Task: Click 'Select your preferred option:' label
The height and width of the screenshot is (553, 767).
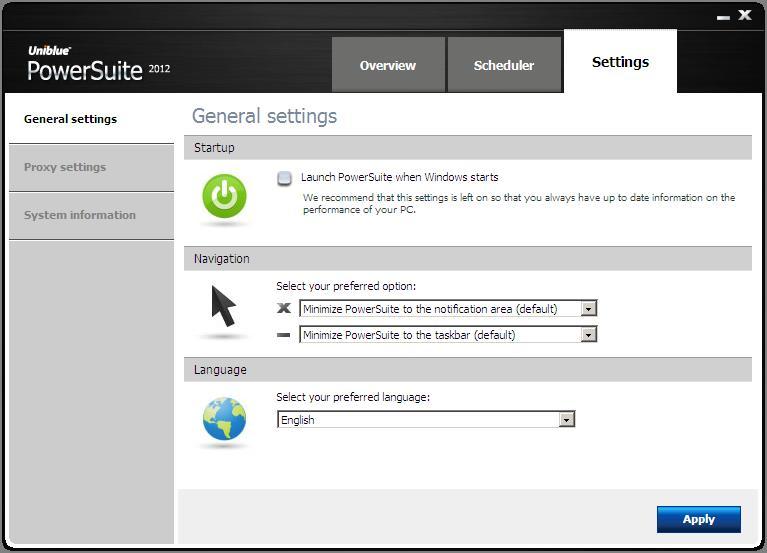Action: coord(346,286)
